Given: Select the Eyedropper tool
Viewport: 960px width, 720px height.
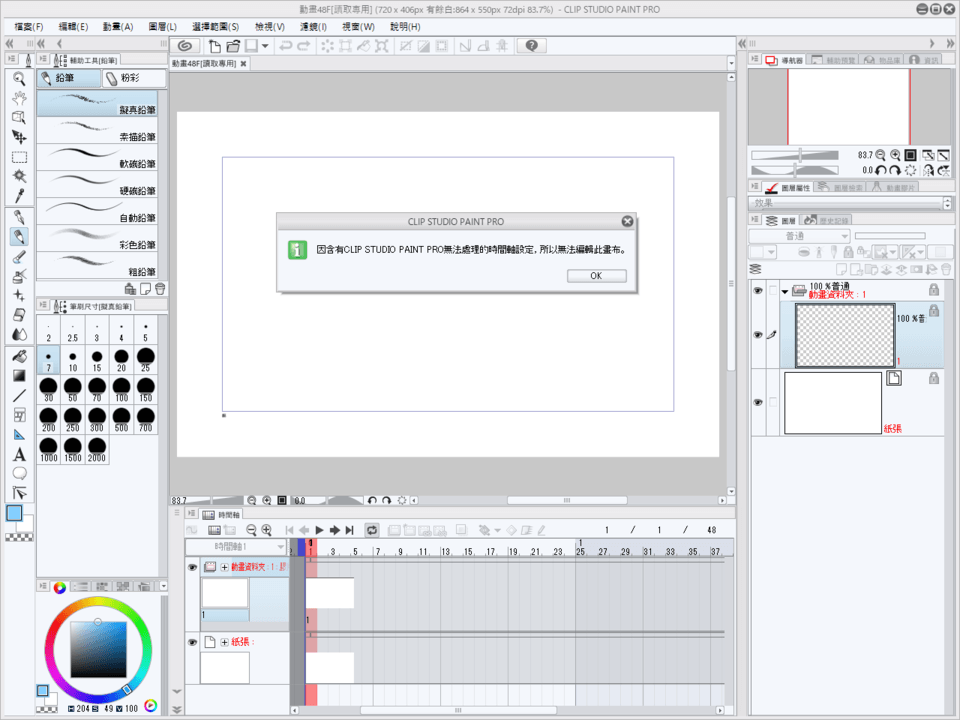Looking at the screenshot, I should [x=19, y=196].
